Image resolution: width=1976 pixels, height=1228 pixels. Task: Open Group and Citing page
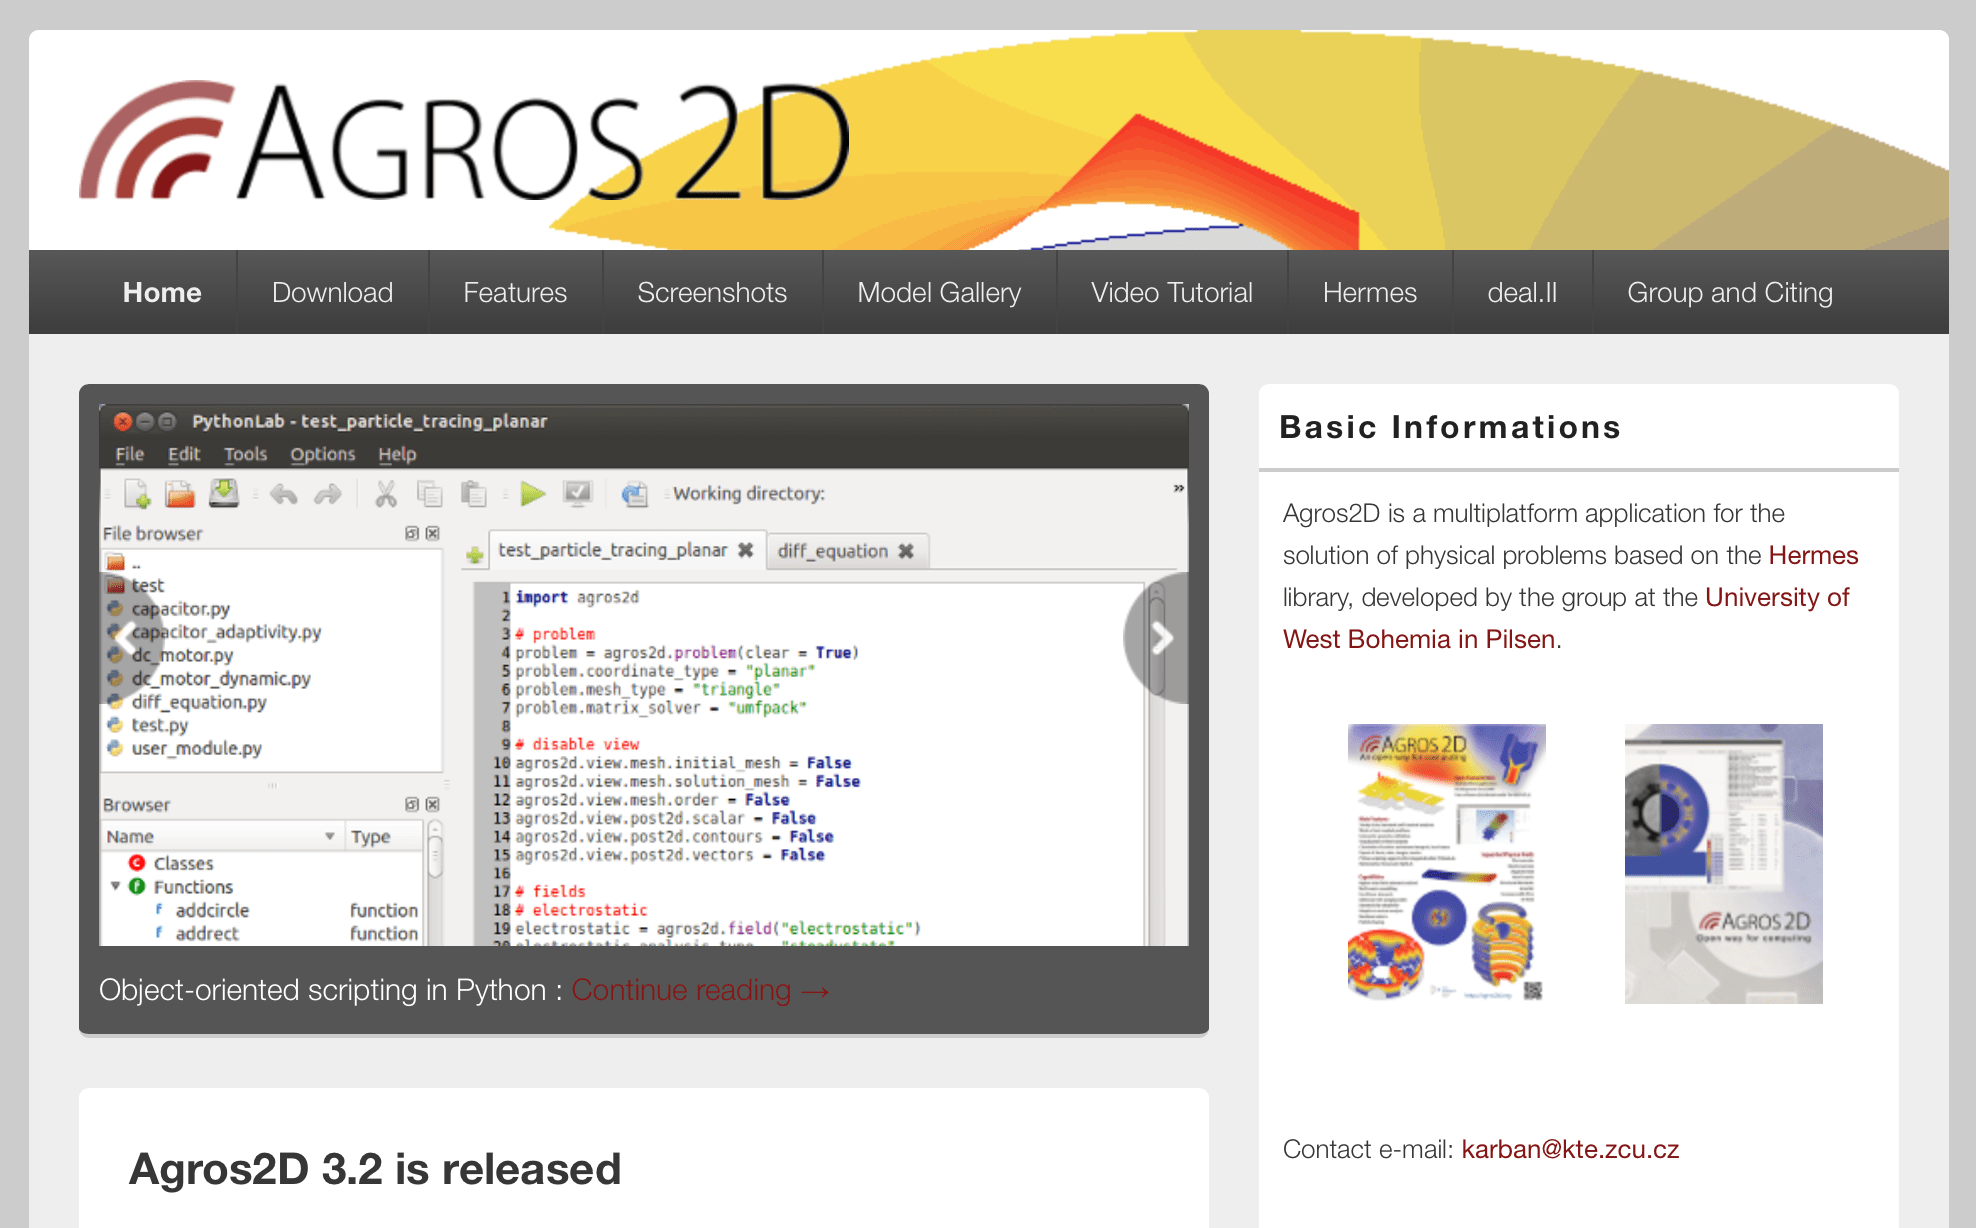[1730, 292]
